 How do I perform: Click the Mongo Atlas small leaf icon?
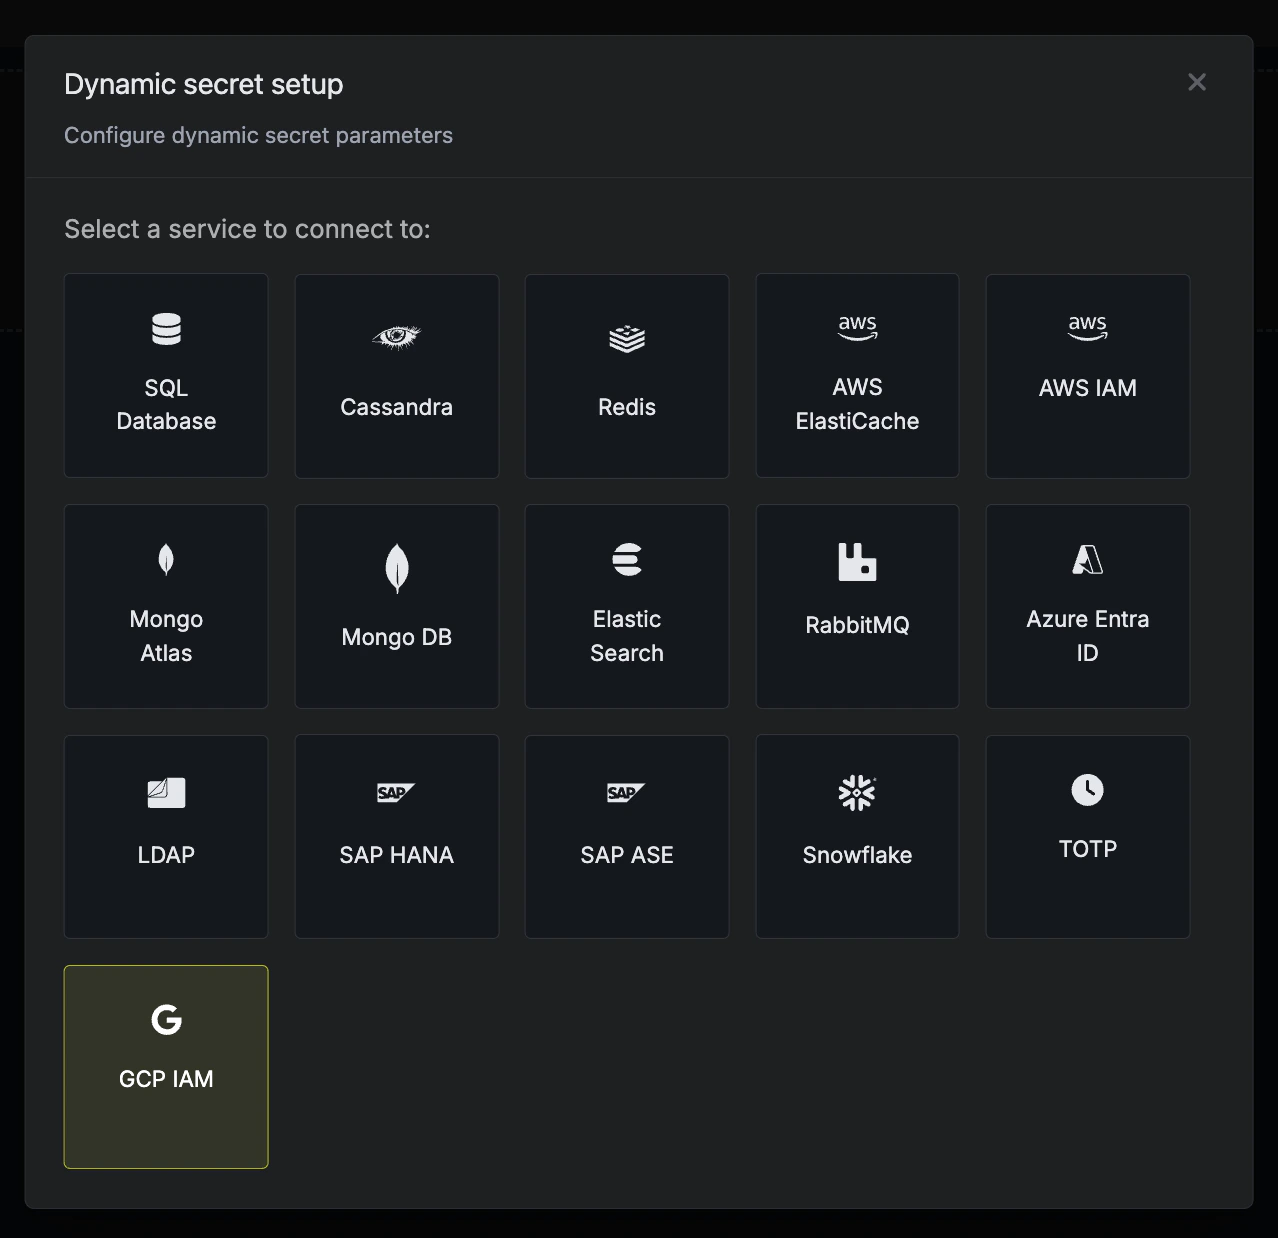pos(166,560)
